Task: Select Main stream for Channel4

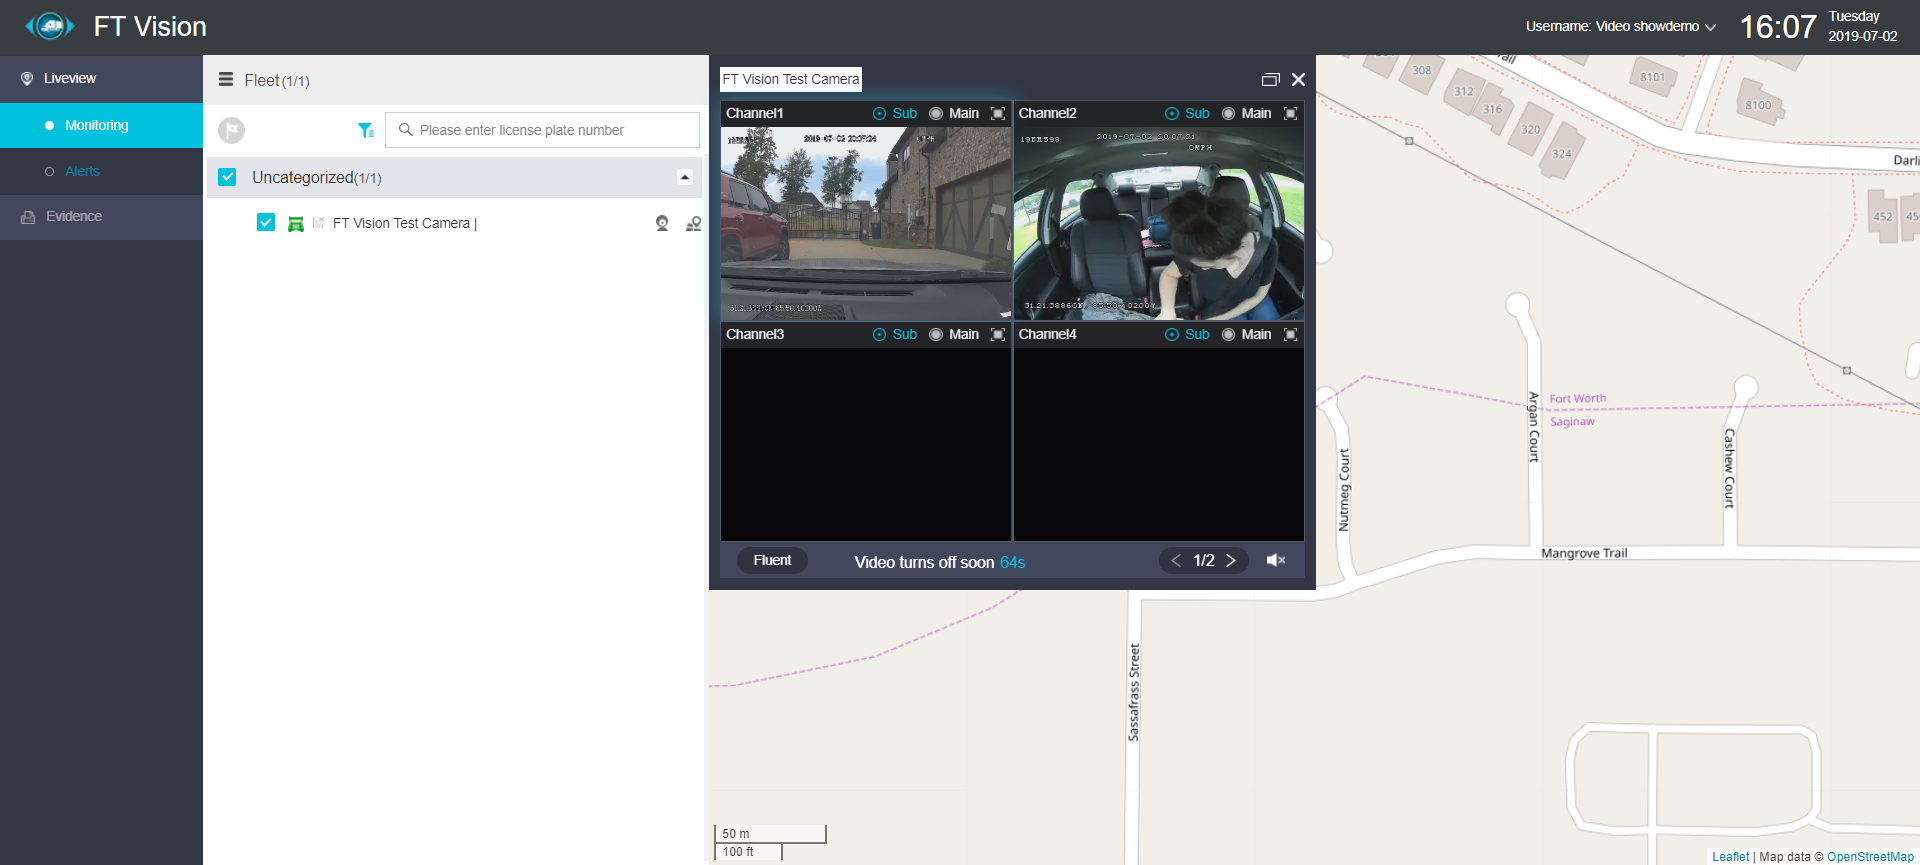Action: pyautogui.click(x=1246, y=334)
